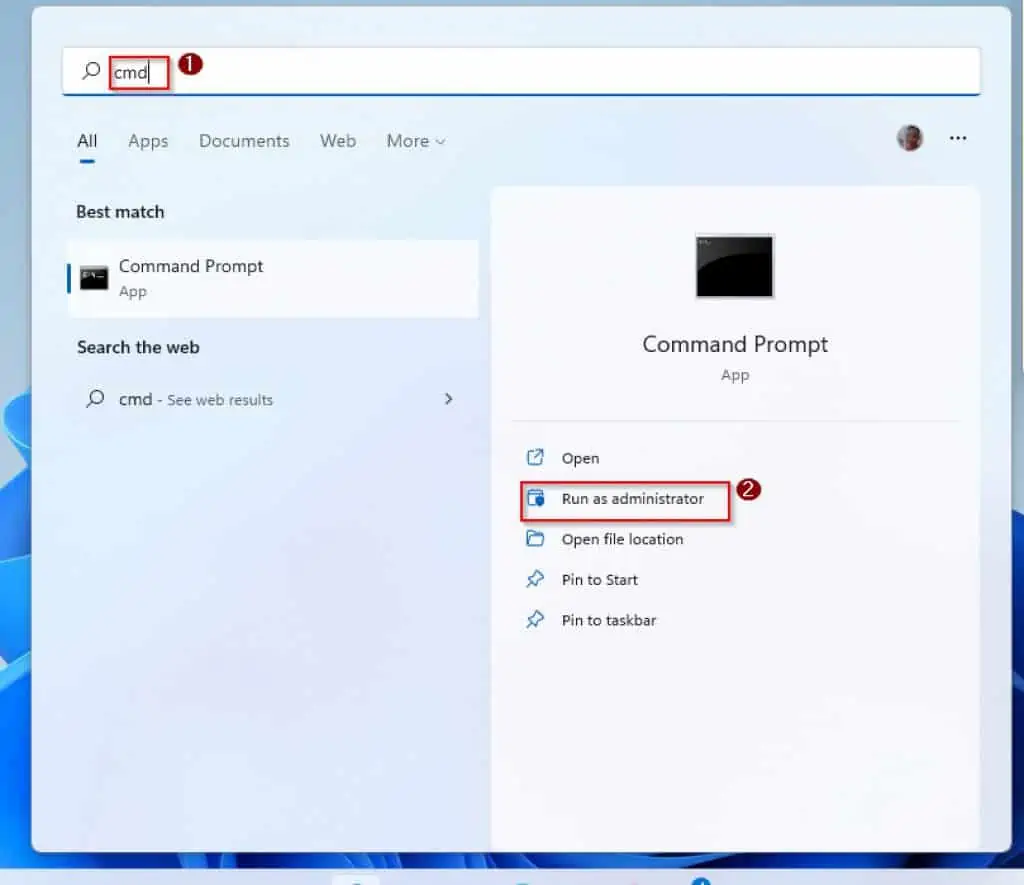Image resolution: width=1024 pixels, height=885 pixels.
Task: Click the web search magnifier next to cmd
Action: [x=95, y=399]
